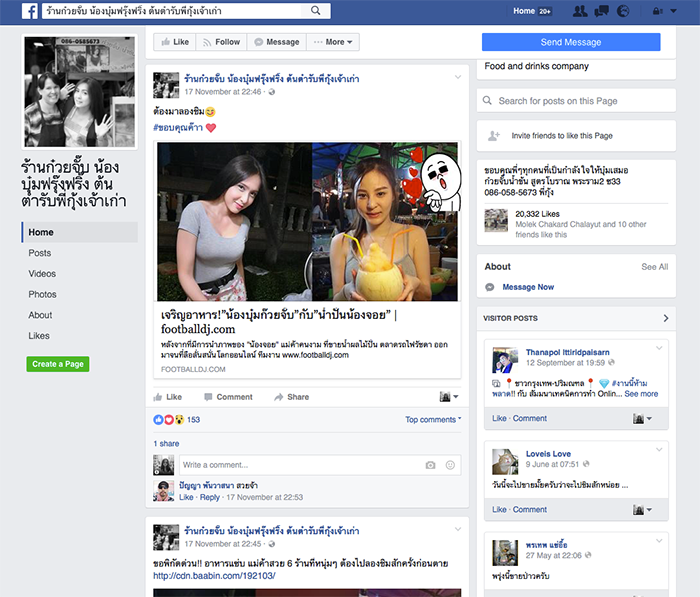Open identity selector on Thanapol's visitor post
Screen dimensions: 700x597
[642, 418]
